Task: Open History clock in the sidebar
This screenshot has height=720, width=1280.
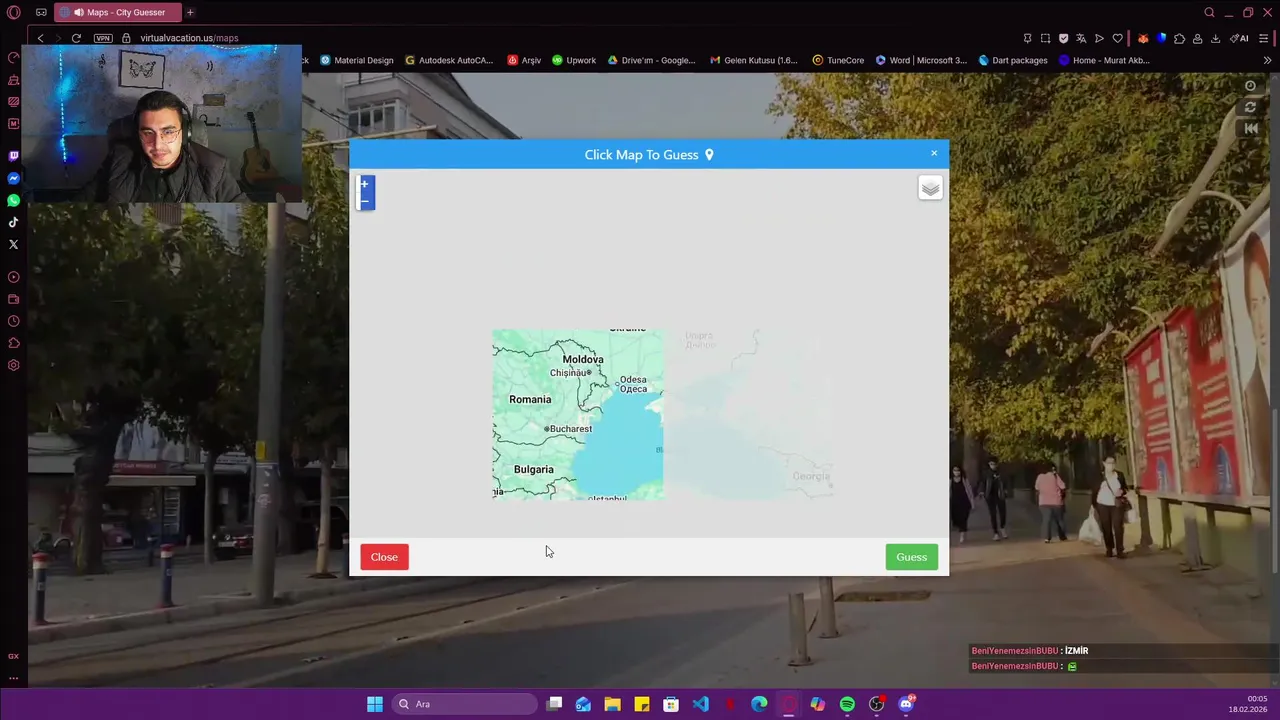Action: (x=13, y=321)
